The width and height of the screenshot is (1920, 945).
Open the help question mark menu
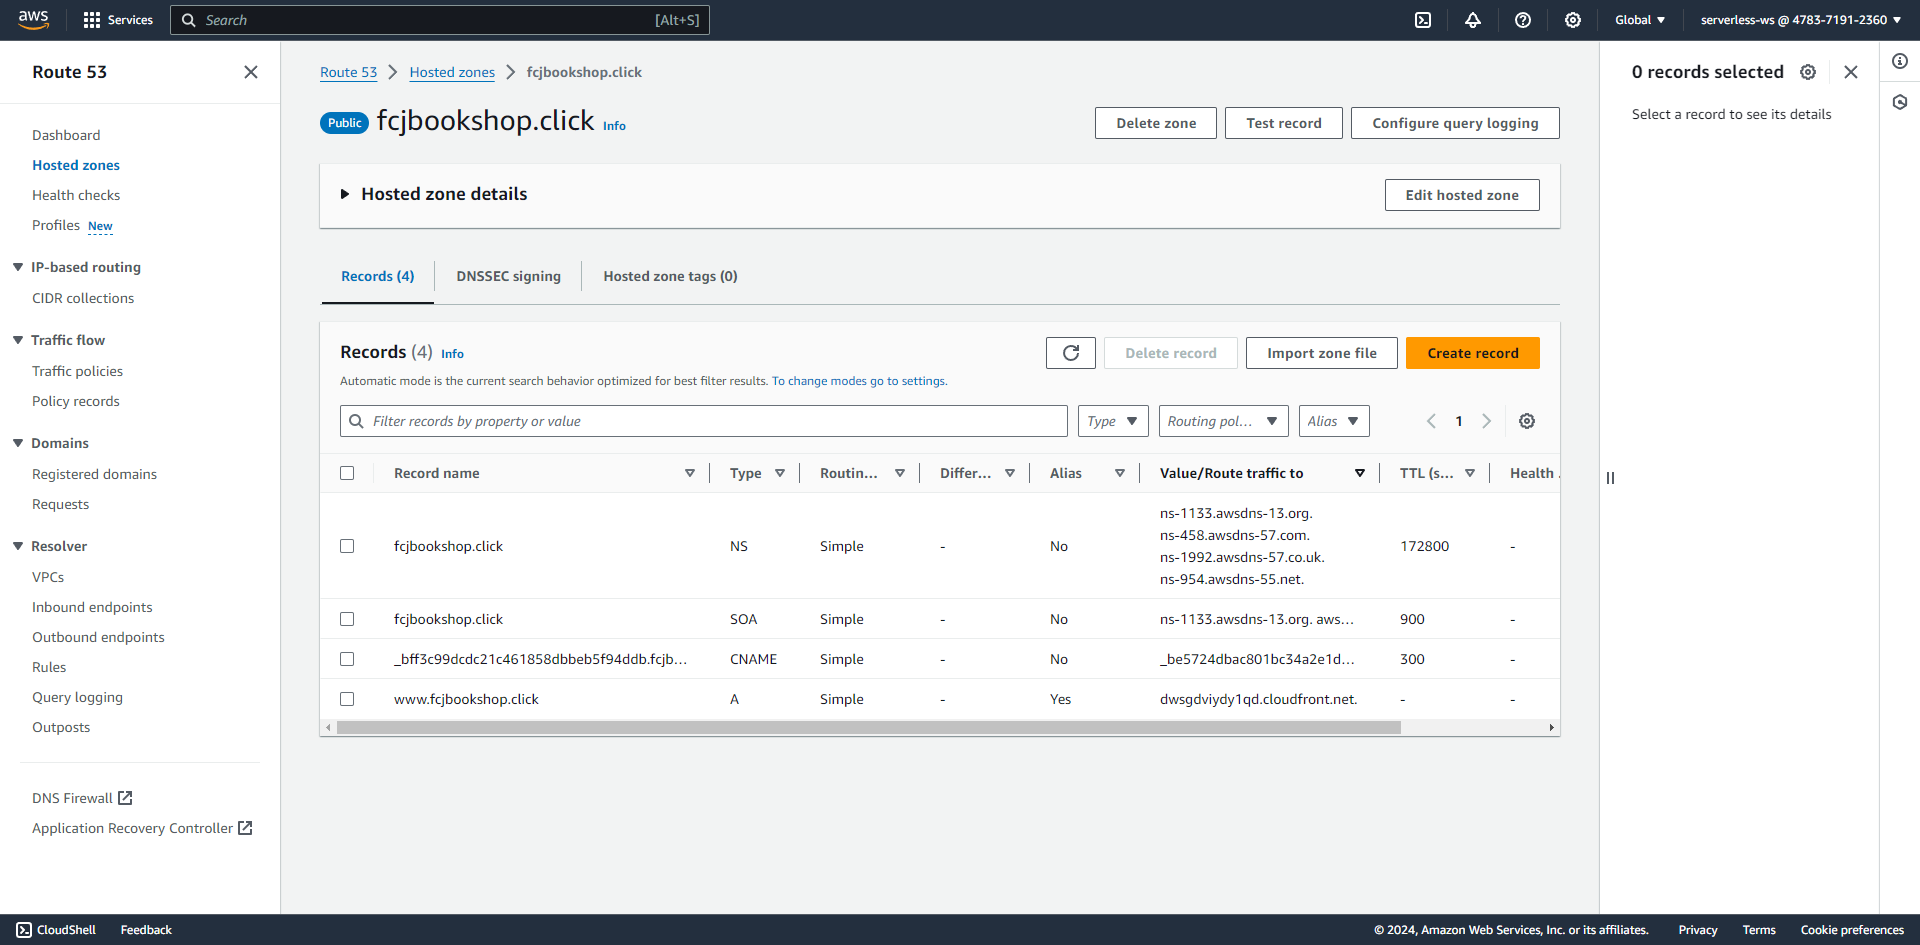coord(1523,20)
